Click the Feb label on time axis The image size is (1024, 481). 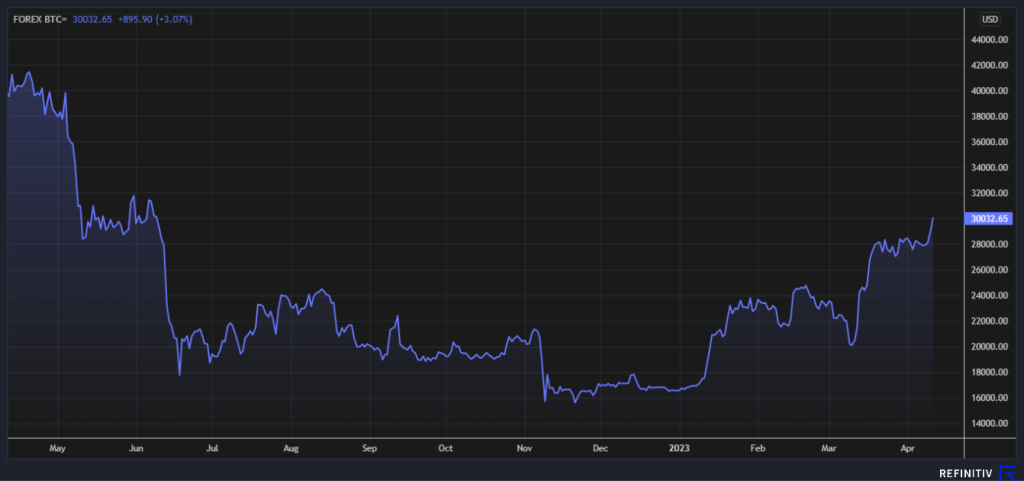(758, 449)
